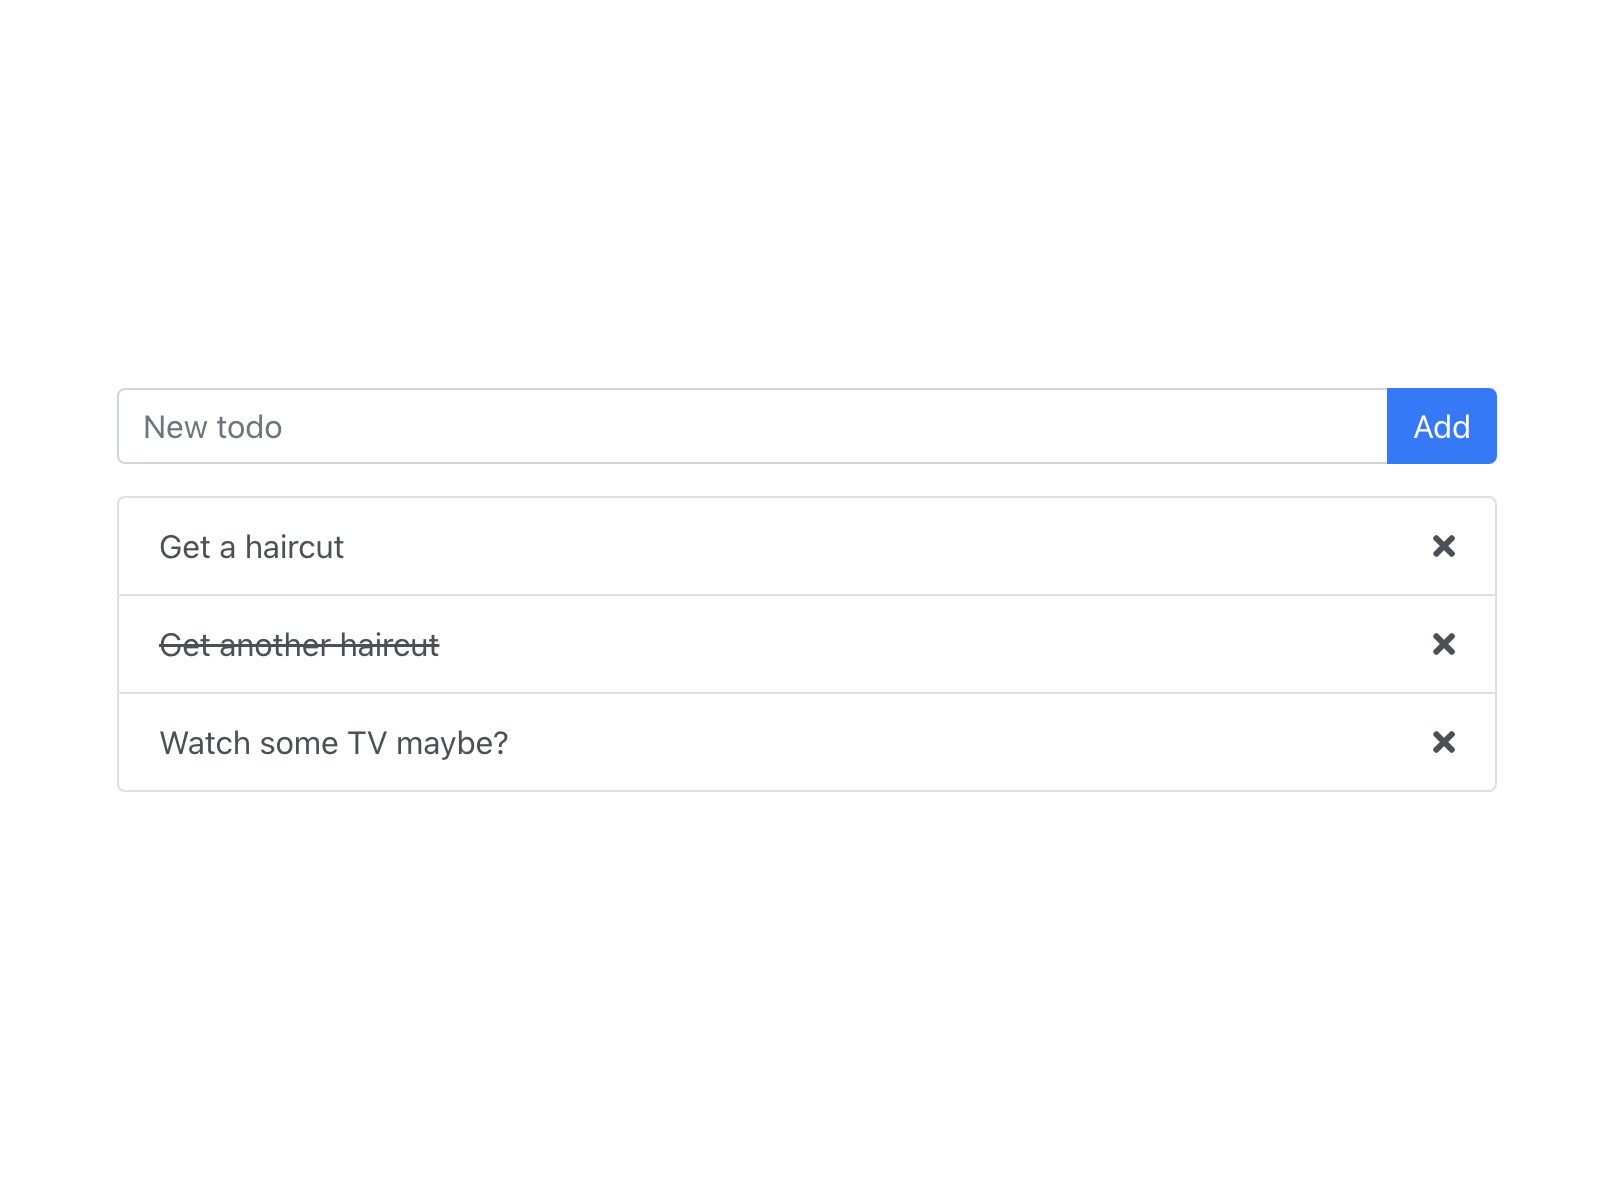Mark 'Get a haircut' as completed
1600x1200 pixels.
251,547
